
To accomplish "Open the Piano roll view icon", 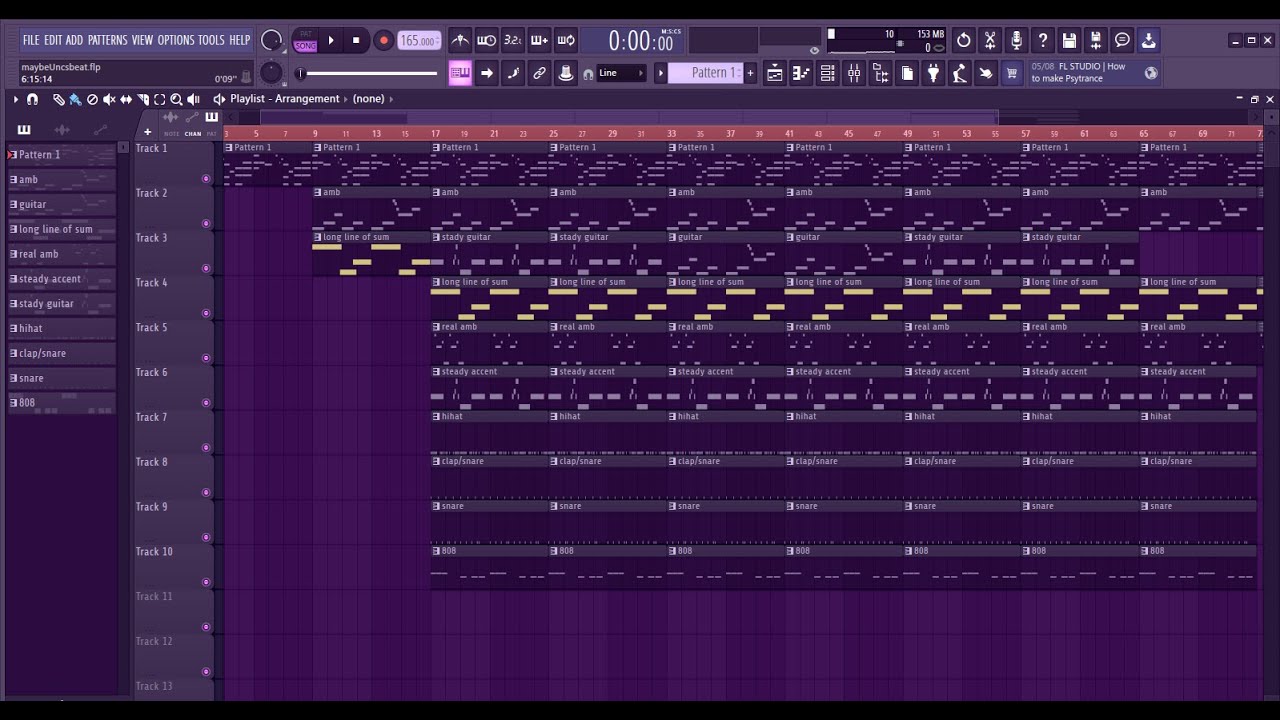I will pyautogui.click(x=801, y=73).
